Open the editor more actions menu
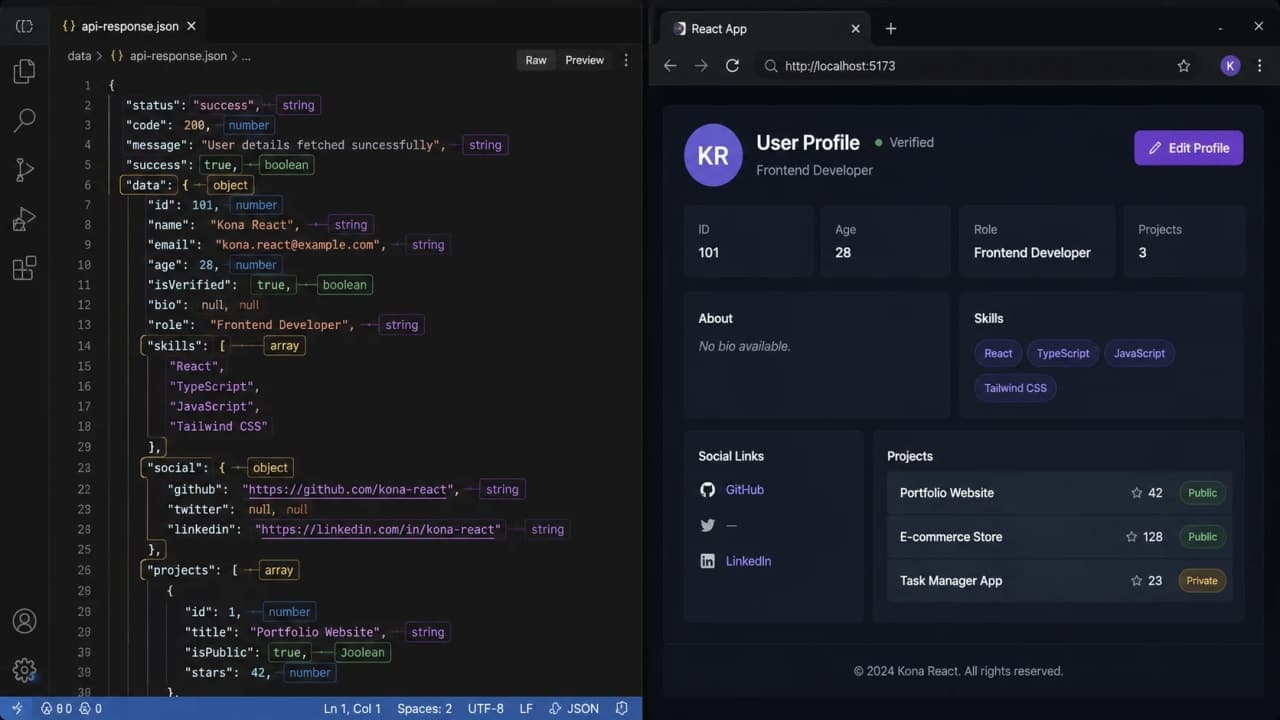 tap(626, 60)
